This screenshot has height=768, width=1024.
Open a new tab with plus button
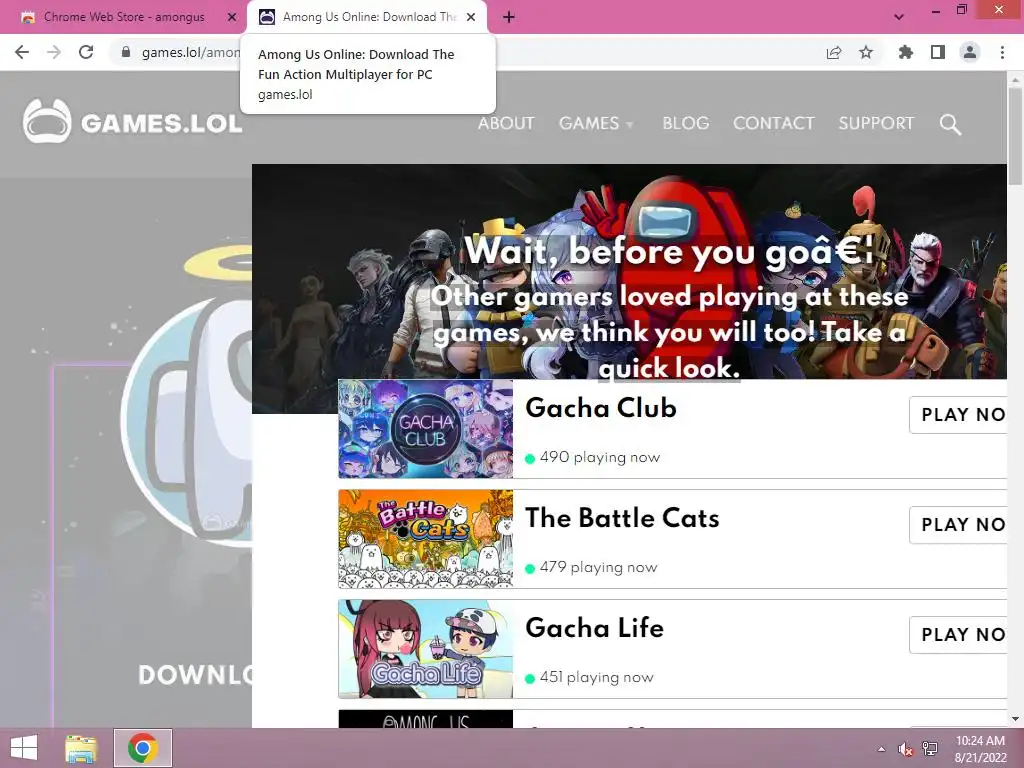click(x=509, y=18)
